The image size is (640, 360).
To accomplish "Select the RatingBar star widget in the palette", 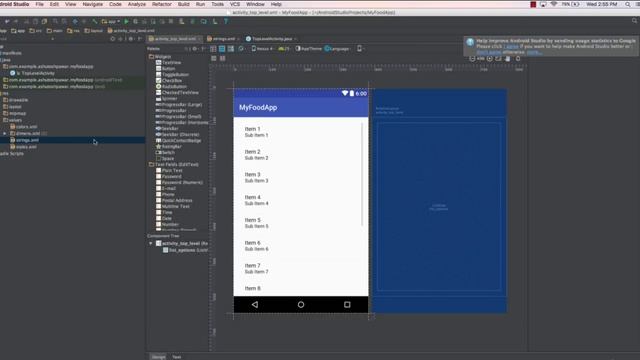I will point(169,146).
